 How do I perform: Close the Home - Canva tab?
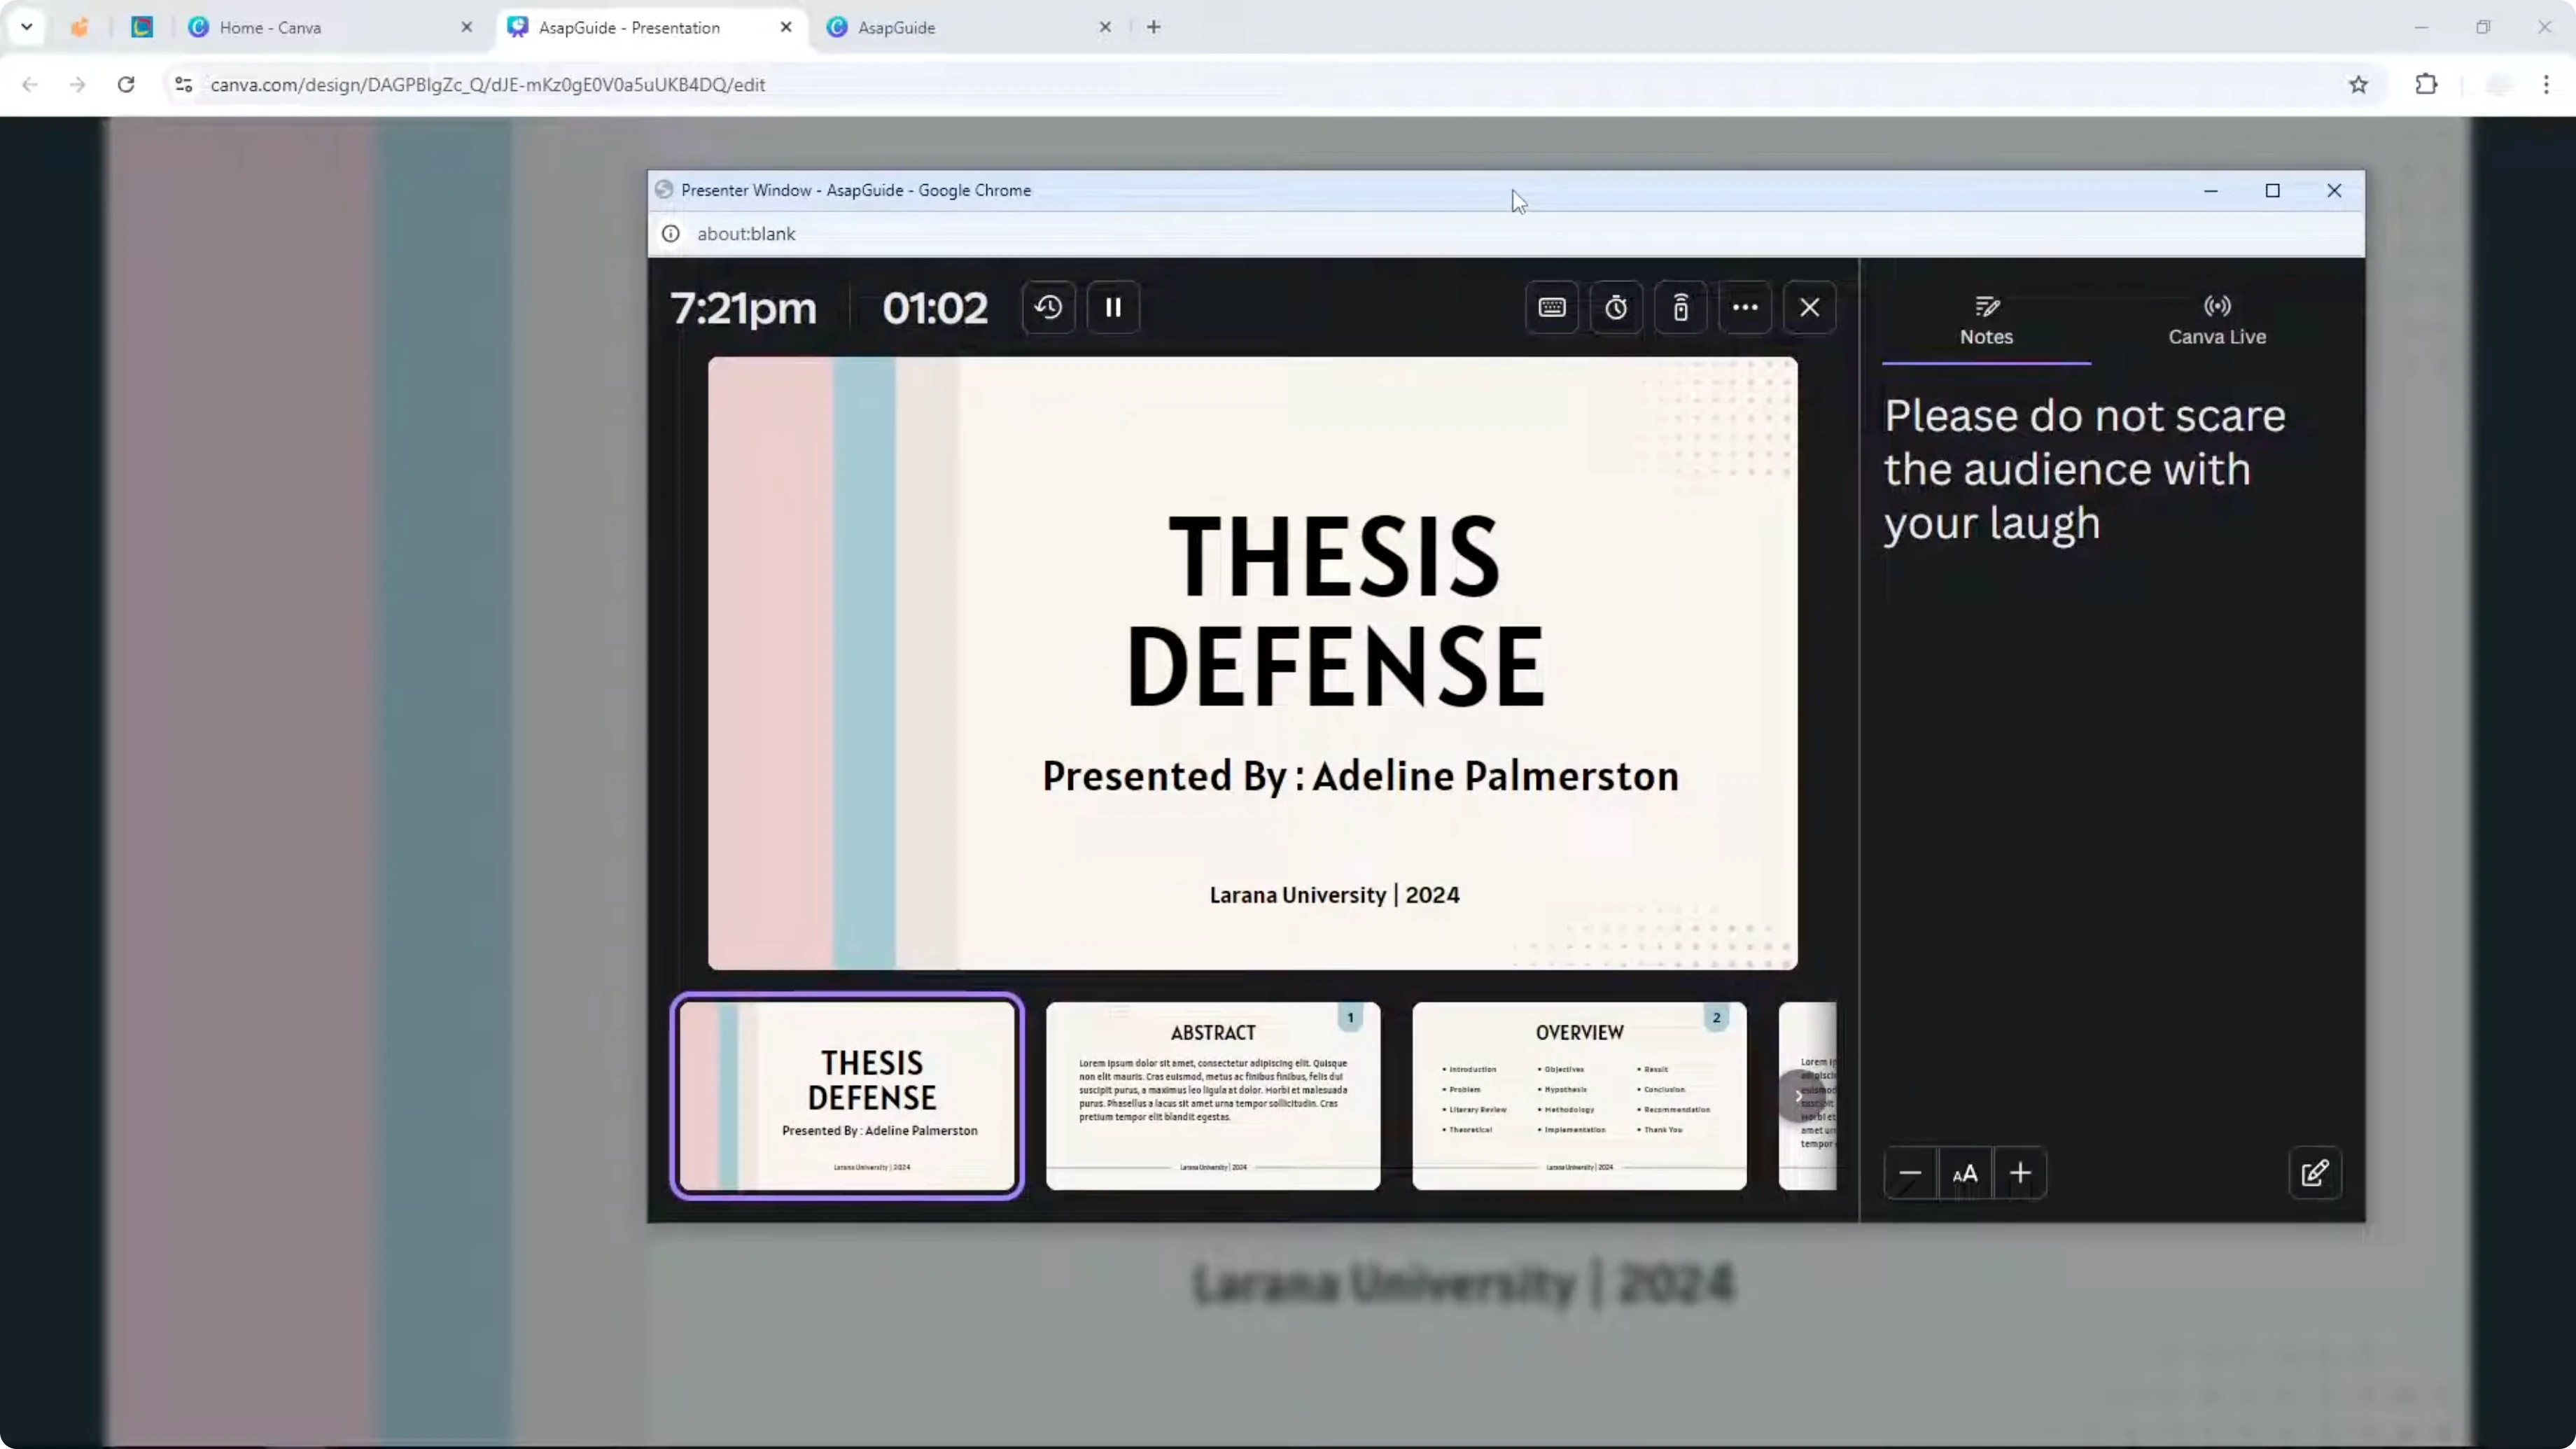[466, 27]
